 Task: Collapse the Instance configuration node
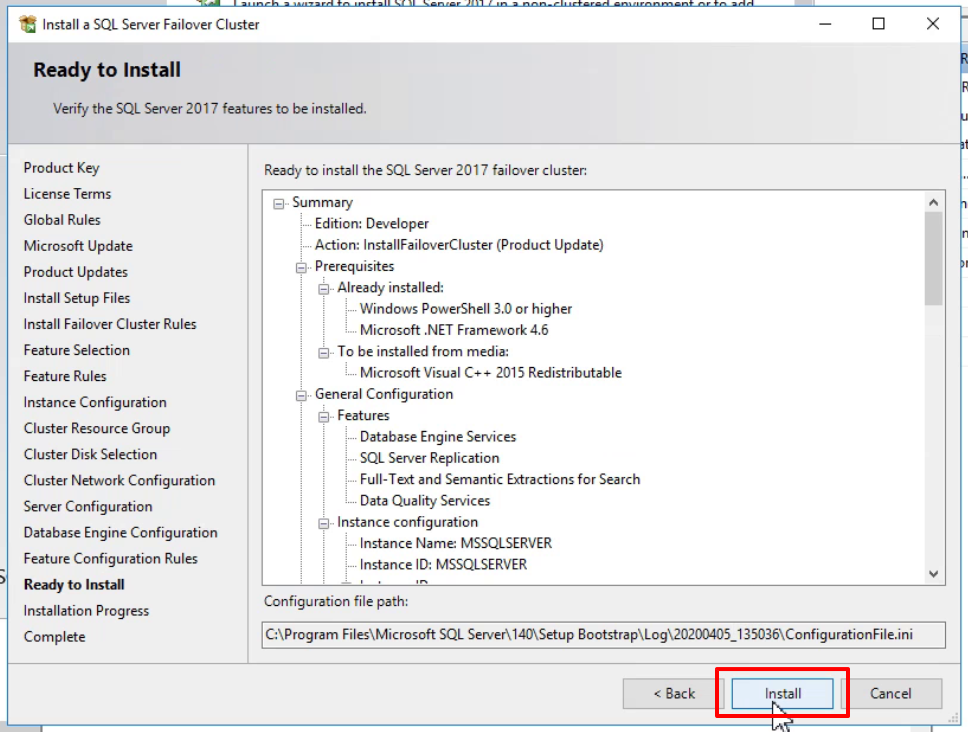323,523
